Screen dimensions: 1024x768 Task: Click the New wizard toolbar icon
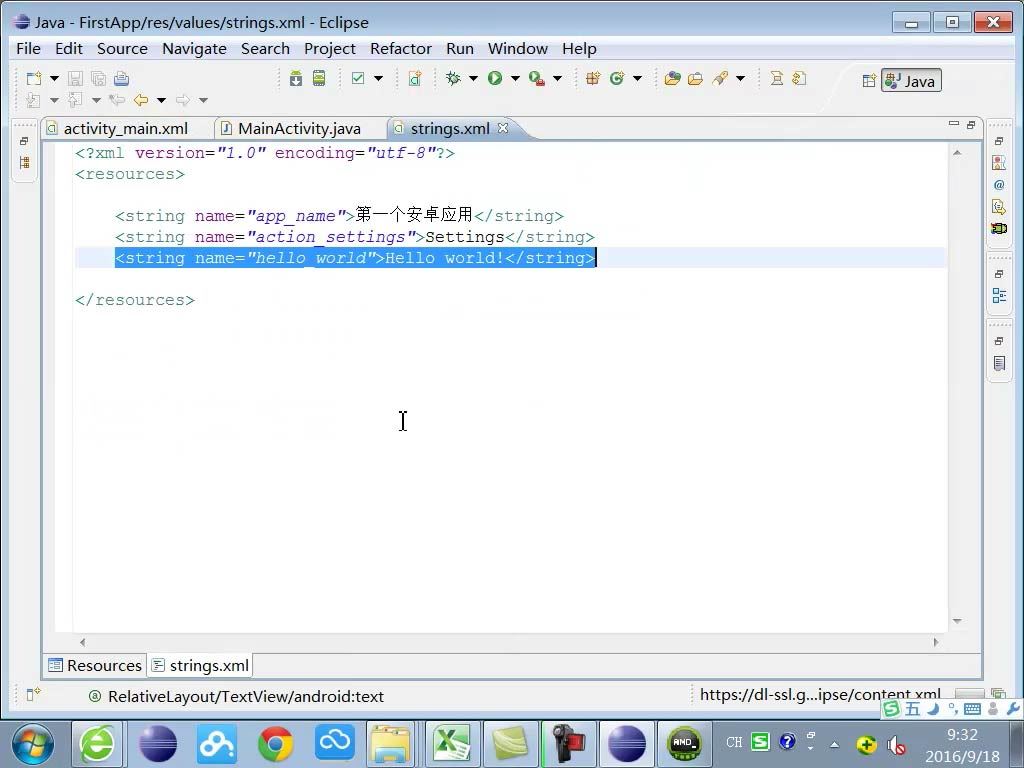coord(34,79)
